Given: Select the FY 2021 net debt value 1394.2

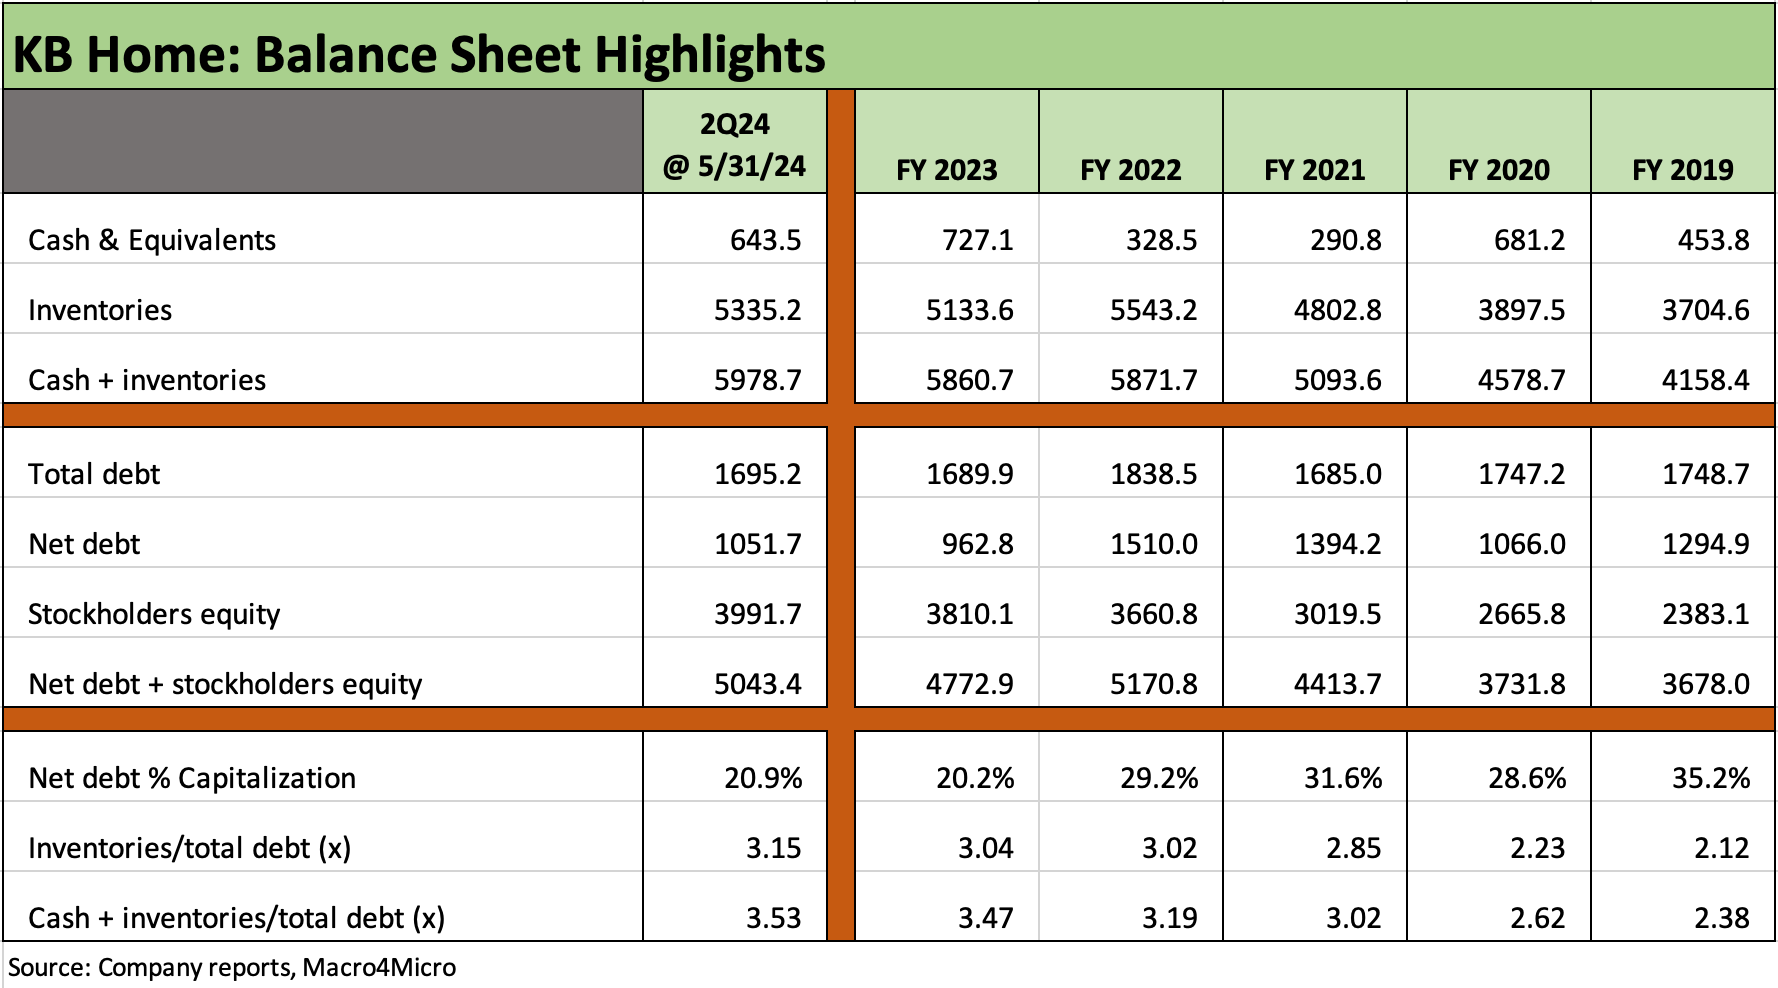Looking at the screenshot, I should pyautogui.click(x=1337, y=544).
